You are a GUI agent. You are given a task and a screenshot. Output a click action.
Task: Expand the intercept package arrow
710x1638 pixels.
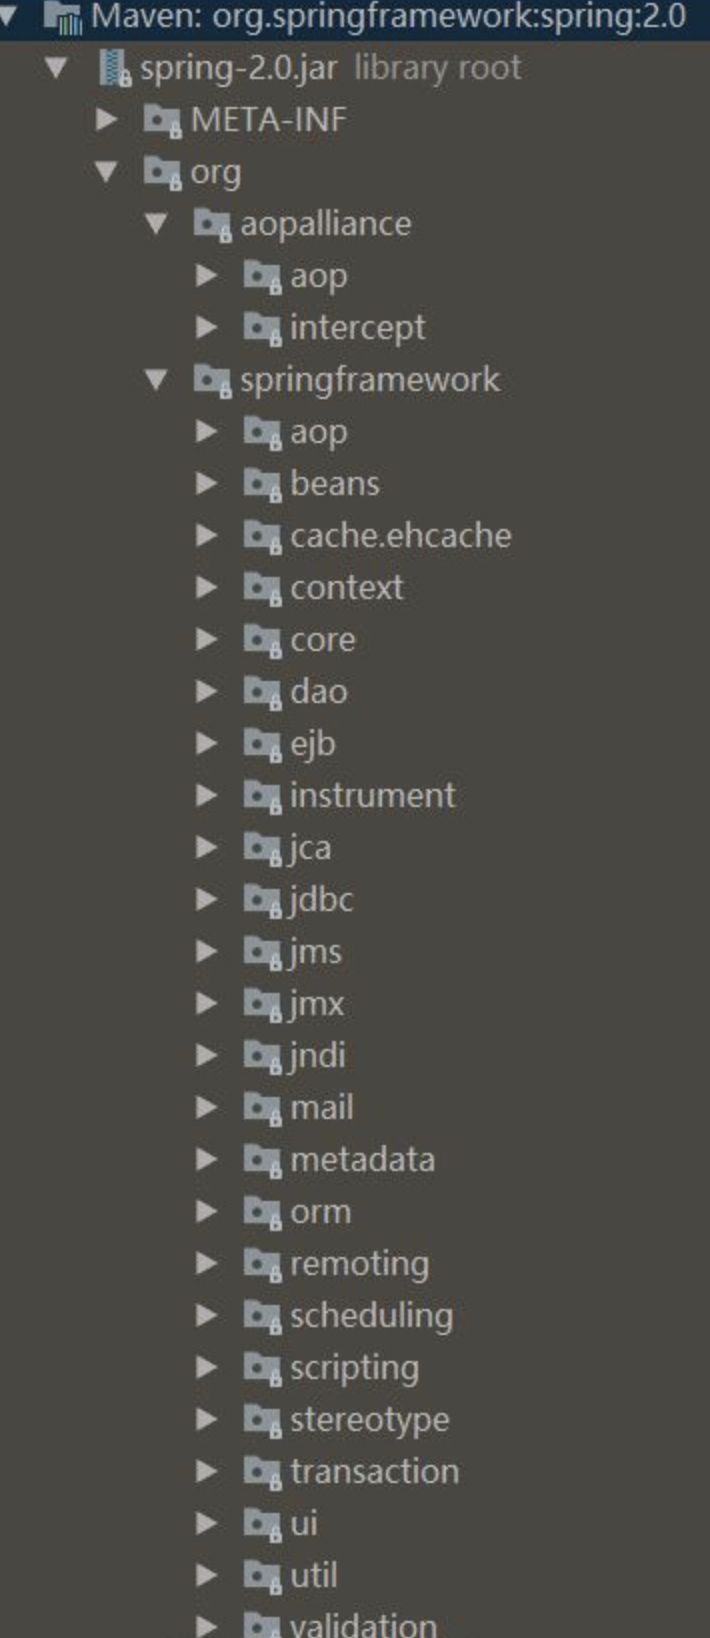(206, 328)
